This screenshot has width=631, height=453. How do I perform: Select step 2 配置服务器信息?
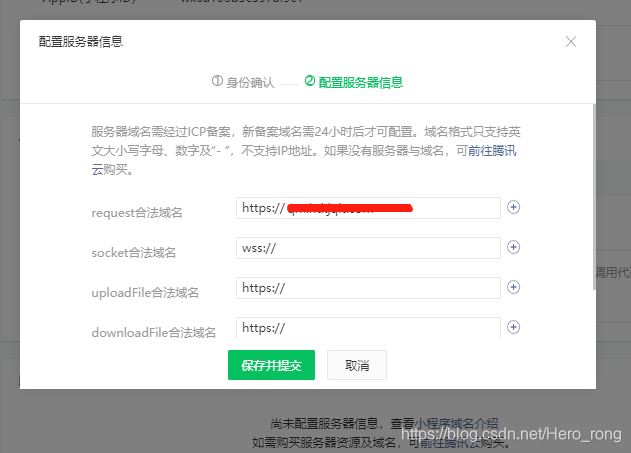[354, 82]
